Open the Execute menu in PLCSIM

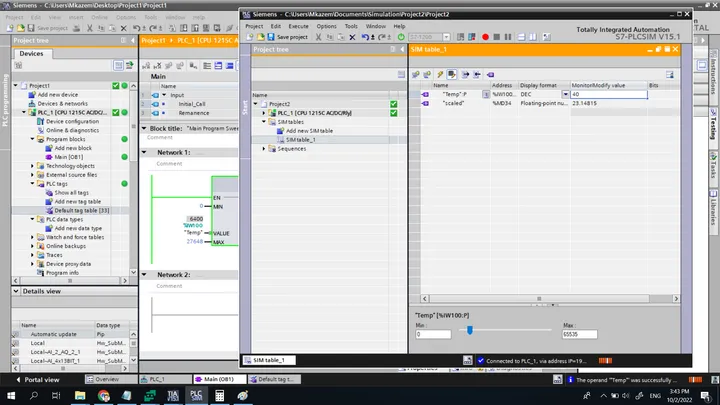pyautogui.click(x=298, y=26)
